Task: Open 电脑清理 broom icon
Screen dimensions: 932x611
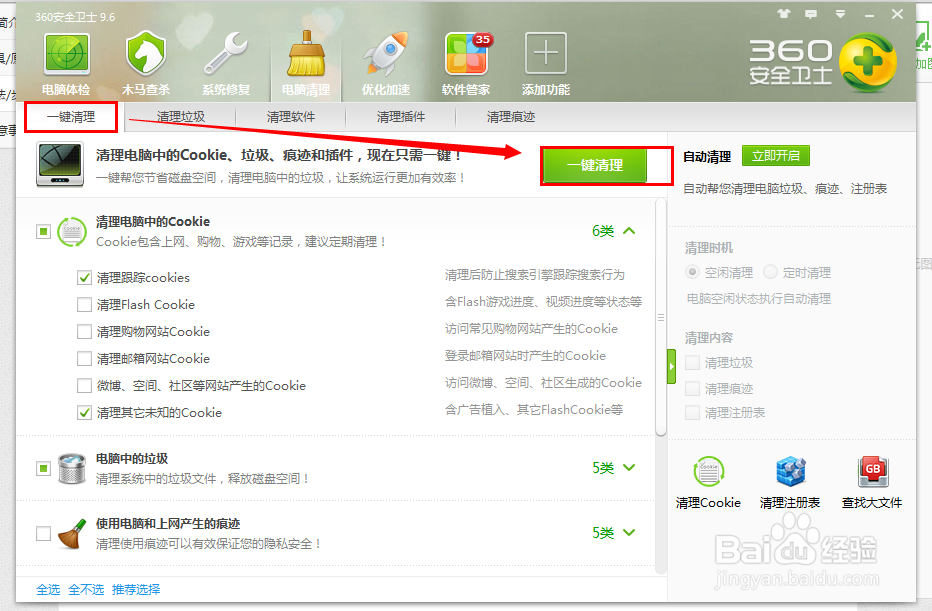Action: click(x=306, y=55)
